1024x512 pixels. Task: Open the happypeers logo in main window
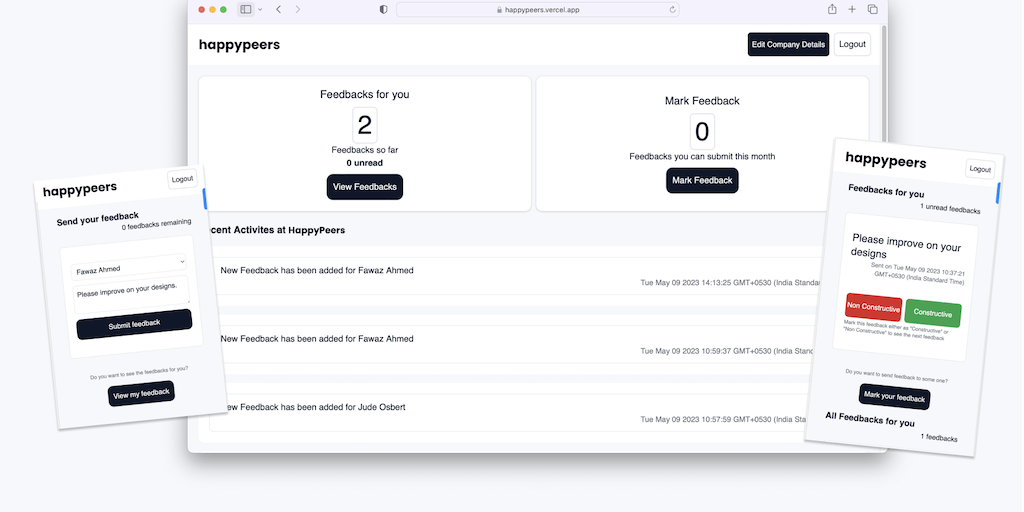[239, 44]
